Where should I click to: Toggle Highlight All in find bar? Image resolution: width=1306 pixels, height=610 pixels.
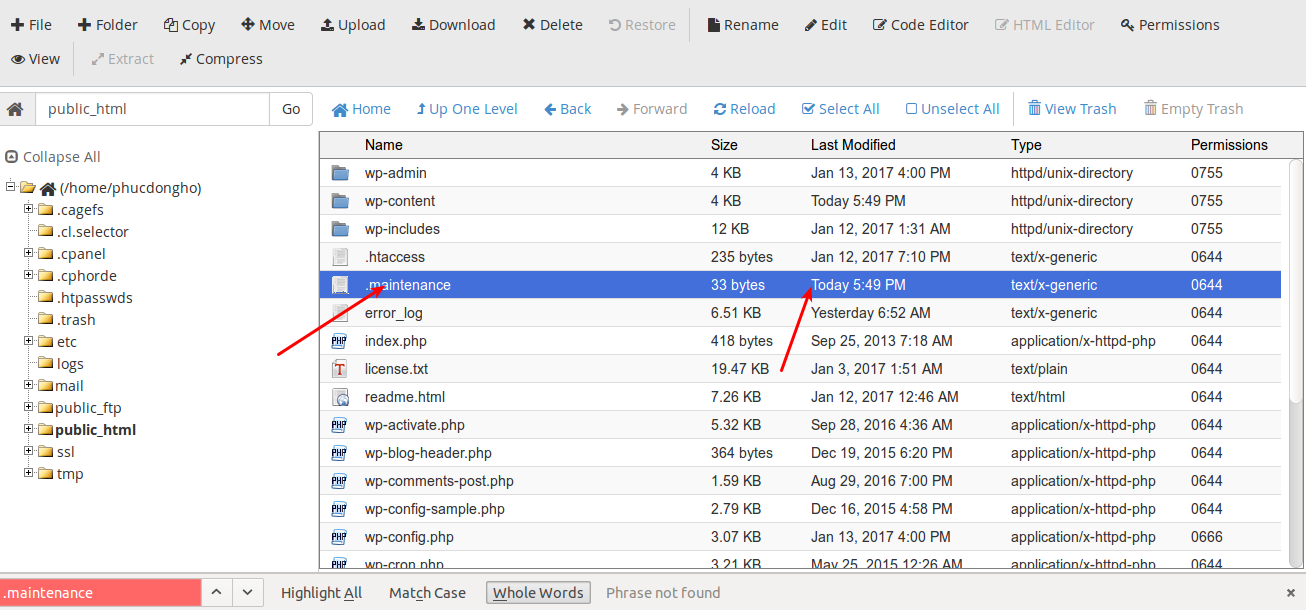coord(321,593)
